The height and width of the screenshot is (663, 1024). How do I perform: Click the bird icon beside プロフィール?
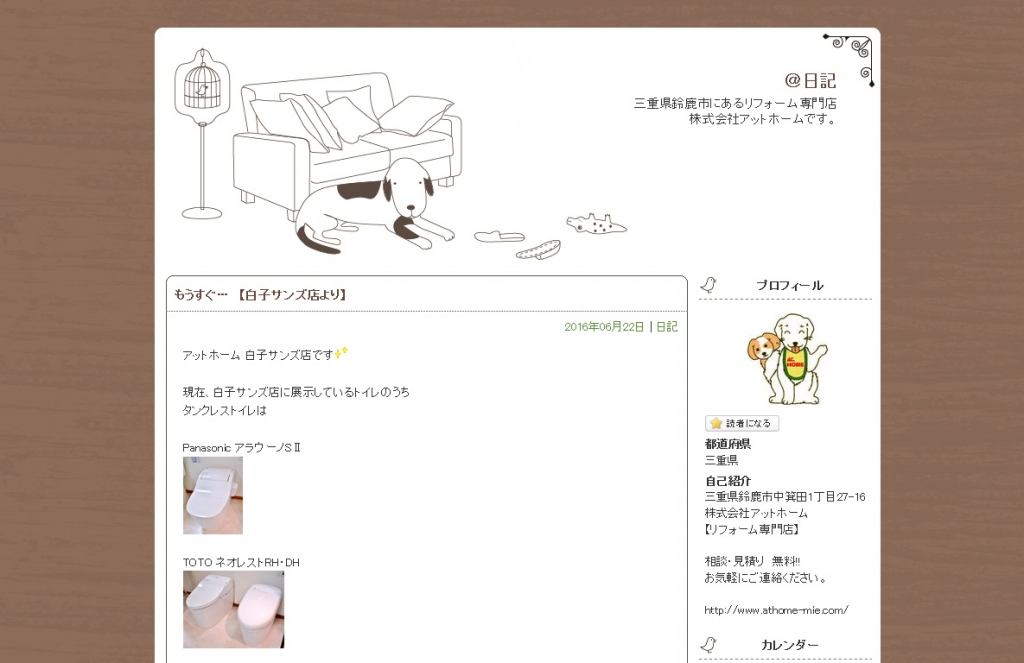(x=709, y=285)
